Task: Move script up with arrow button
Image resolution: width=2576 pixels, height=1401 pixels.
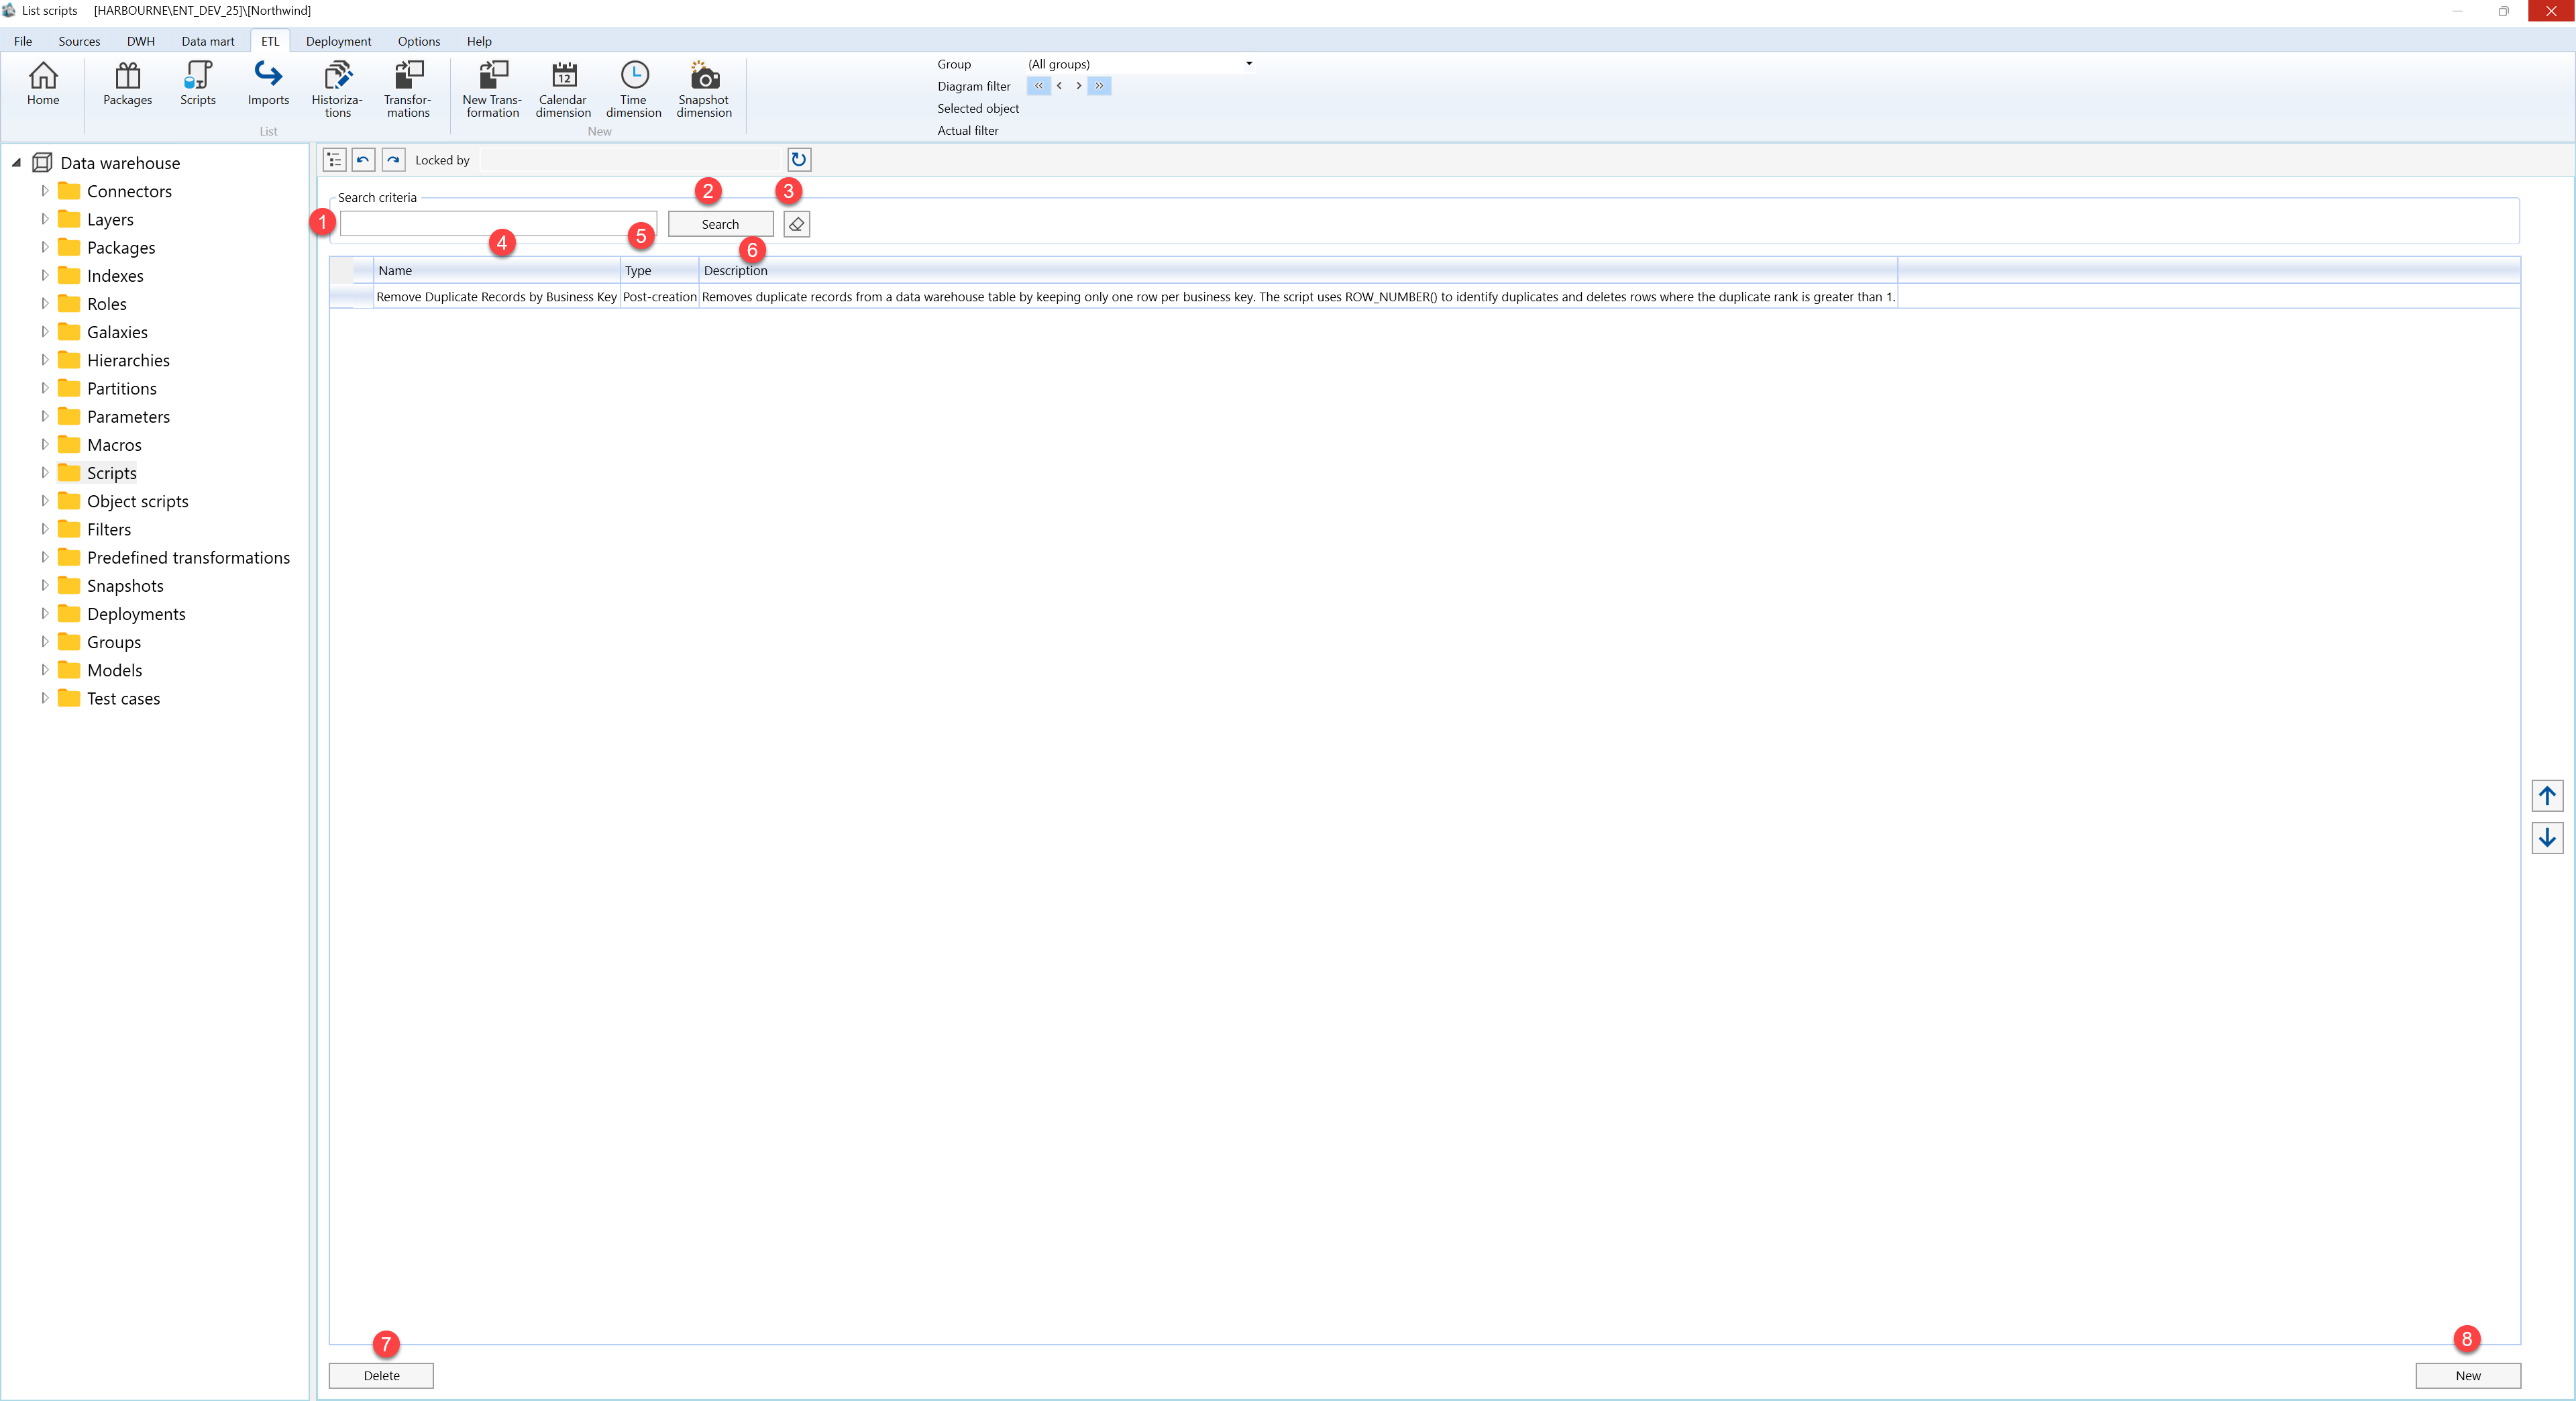Action: click(2547, 796)
